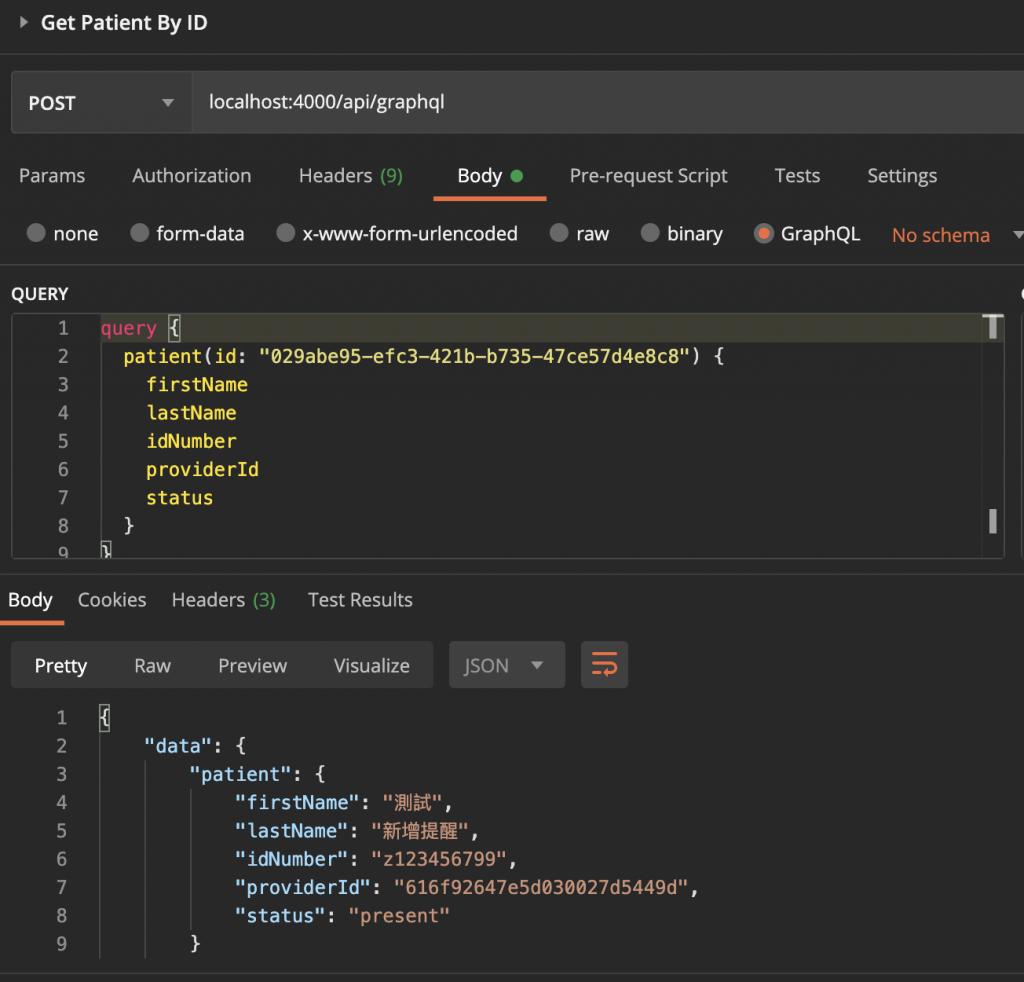The width and height of the screenshot is (1024, 982).
Task: Expand the Get Patient By ID title arrow
Action: pos(24,22)
